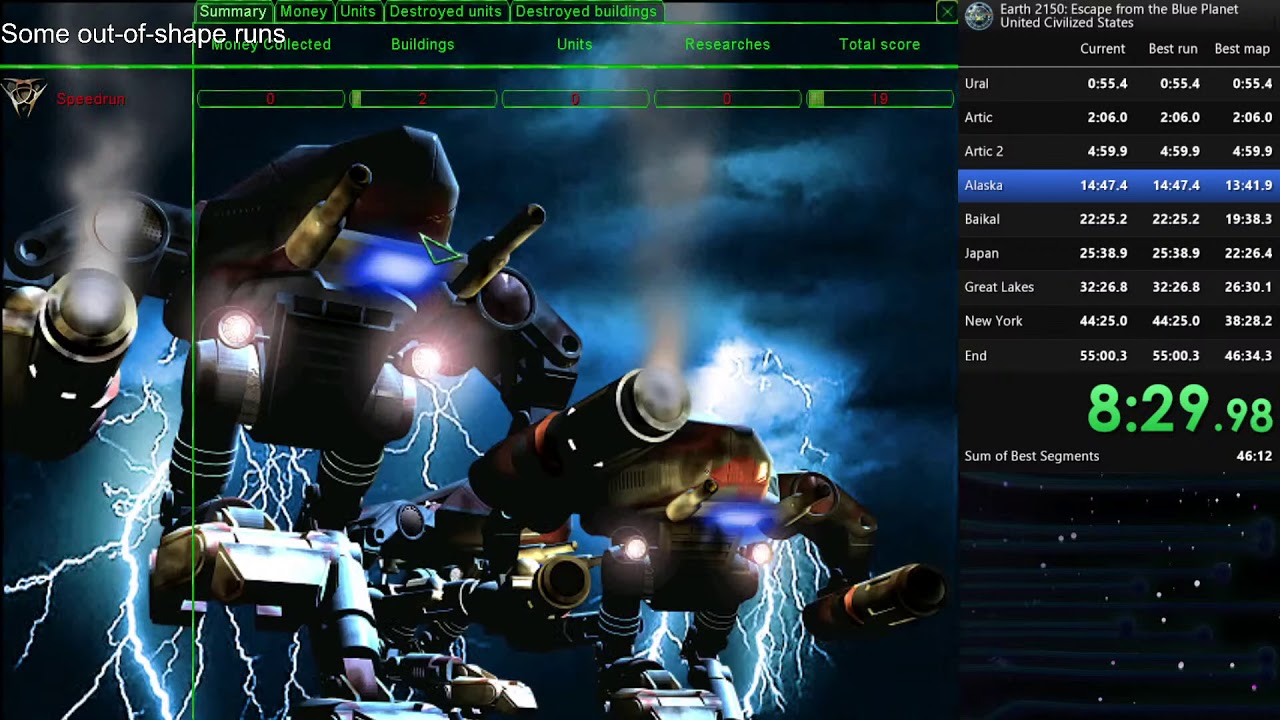Viewport: 1280px width, 720px height.
Task: Click the Earth 2150 game icon in the splits panel
Action: 979,16
